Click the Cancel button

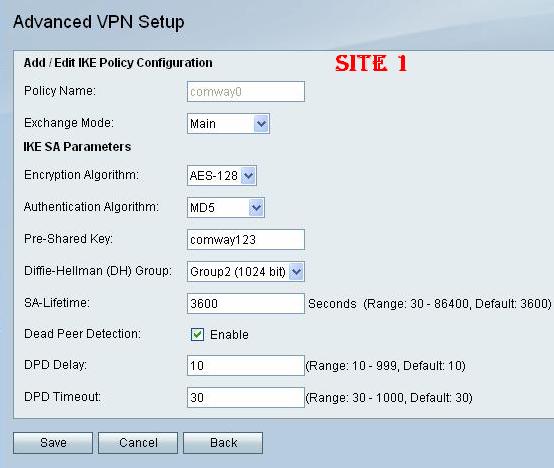point(138,443)
